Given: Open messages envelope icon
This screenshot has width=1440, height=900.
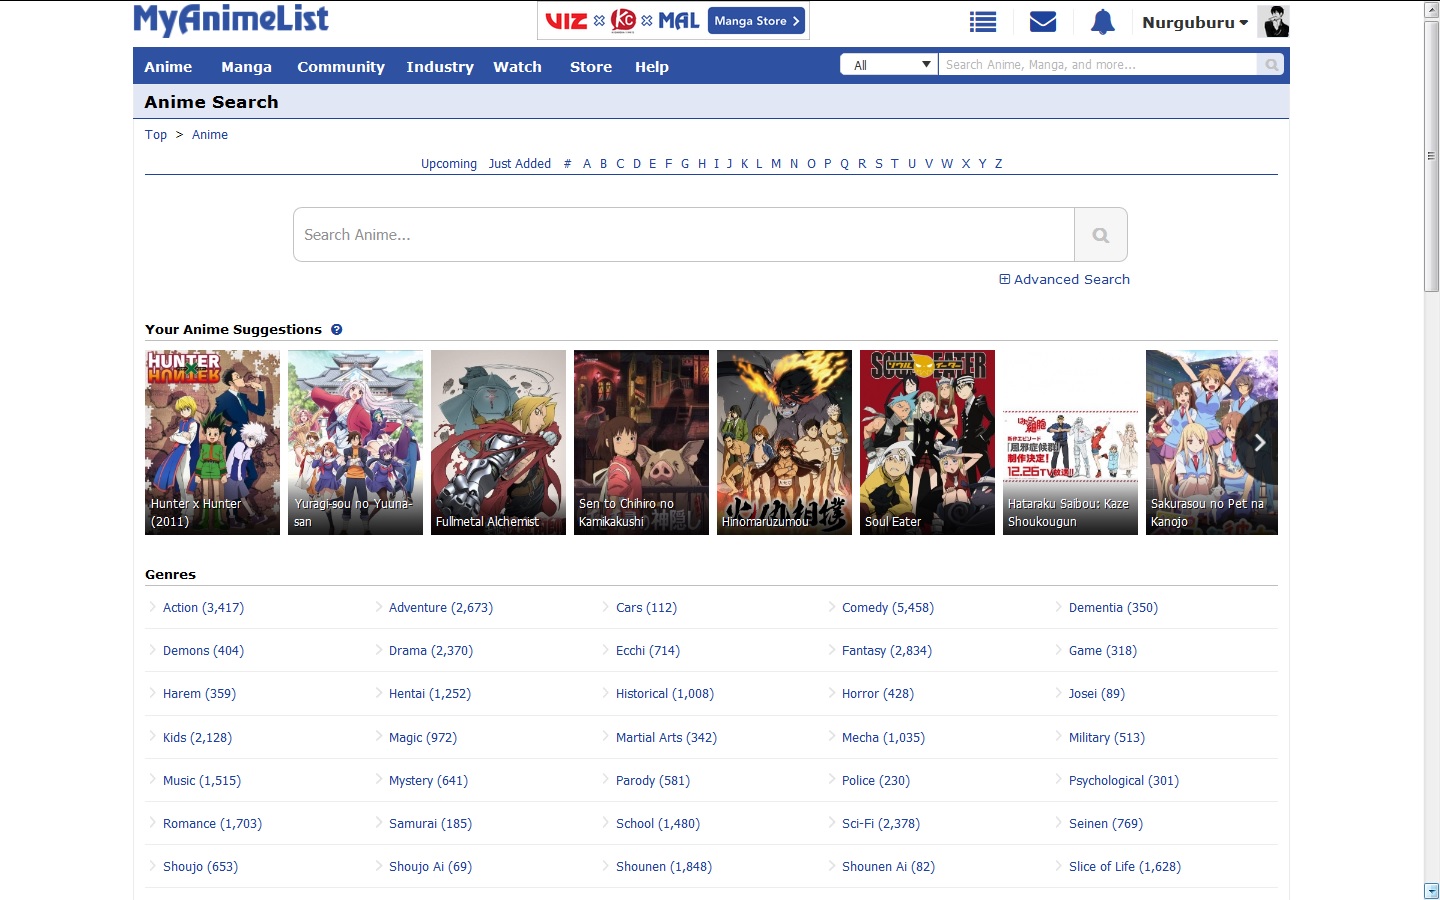Looking at the screenshot, I should point(1043,22).
